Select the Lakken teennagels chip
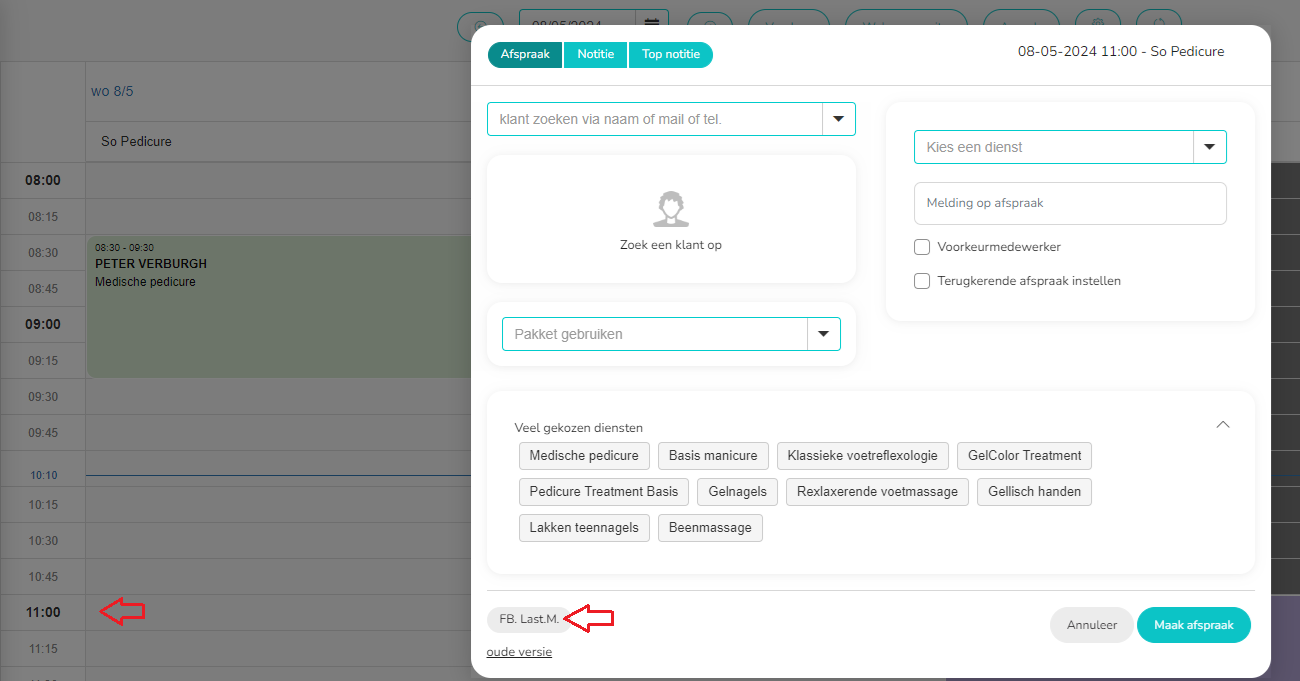The height and width of the screenshot is (681, 1300). tap(584, 528)
